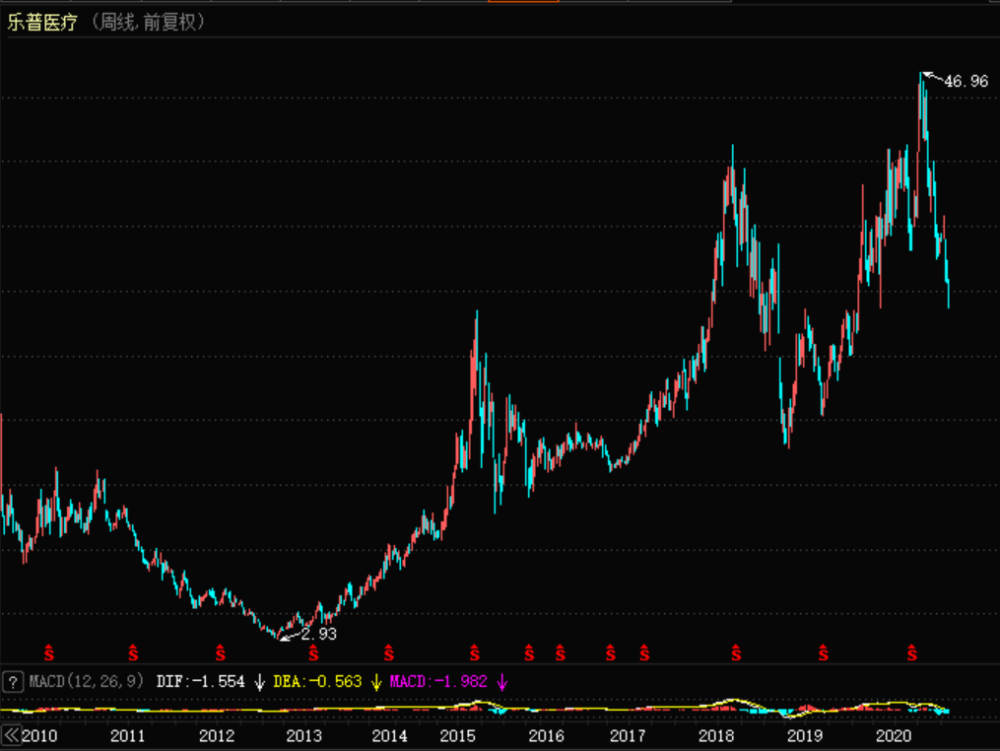Select the magenta MACD:-1.982 readout
This screenshot has height=751, width=1000.
point(439,682)
